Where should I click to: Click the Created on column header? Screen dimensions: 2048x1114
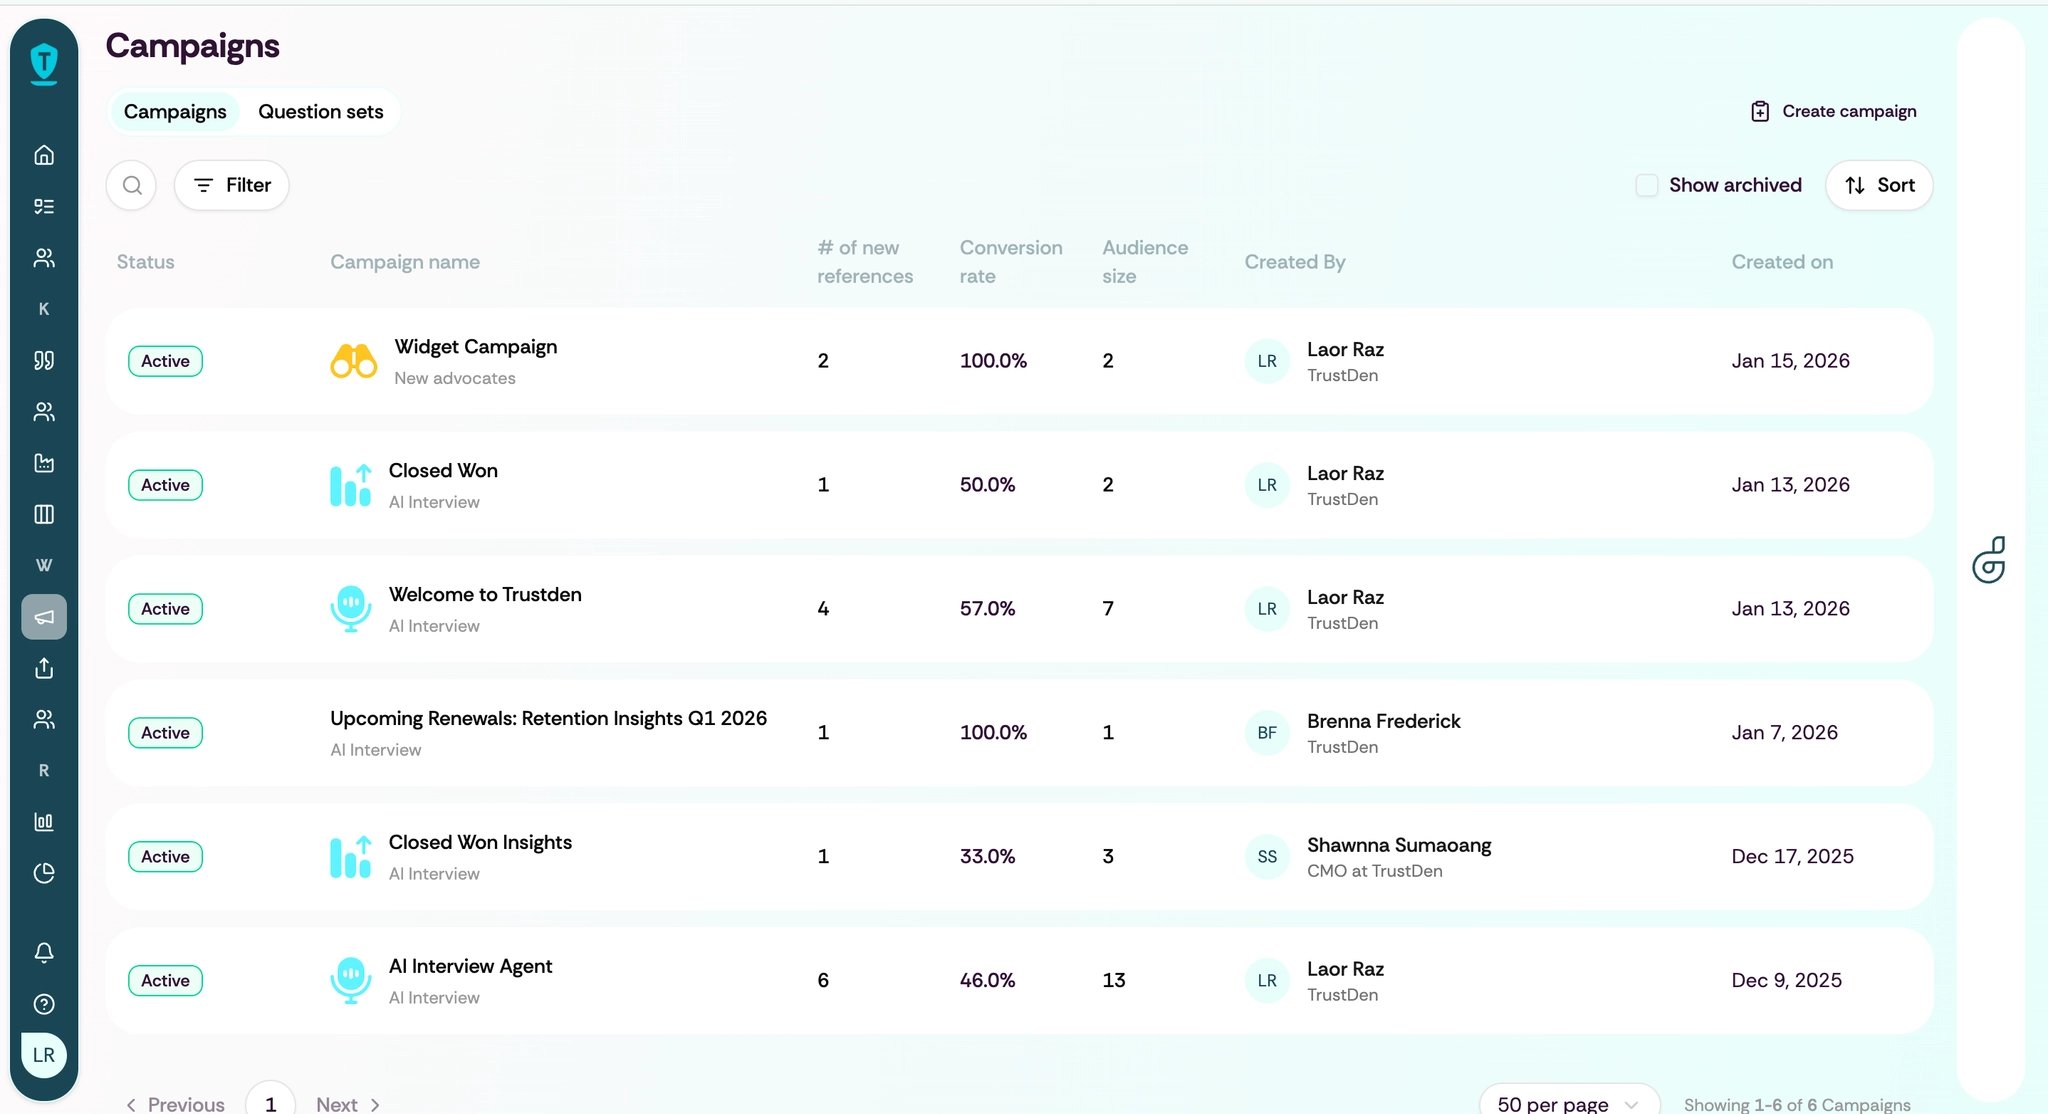point(1782,262)
